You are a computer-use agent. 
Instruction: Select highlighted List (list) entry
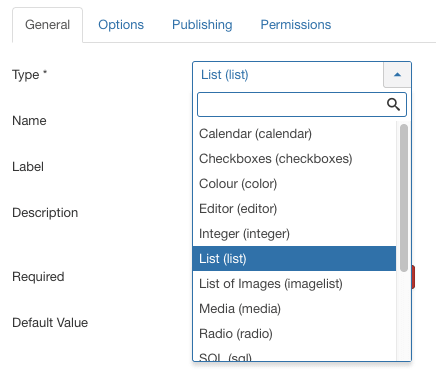(294, 259)
